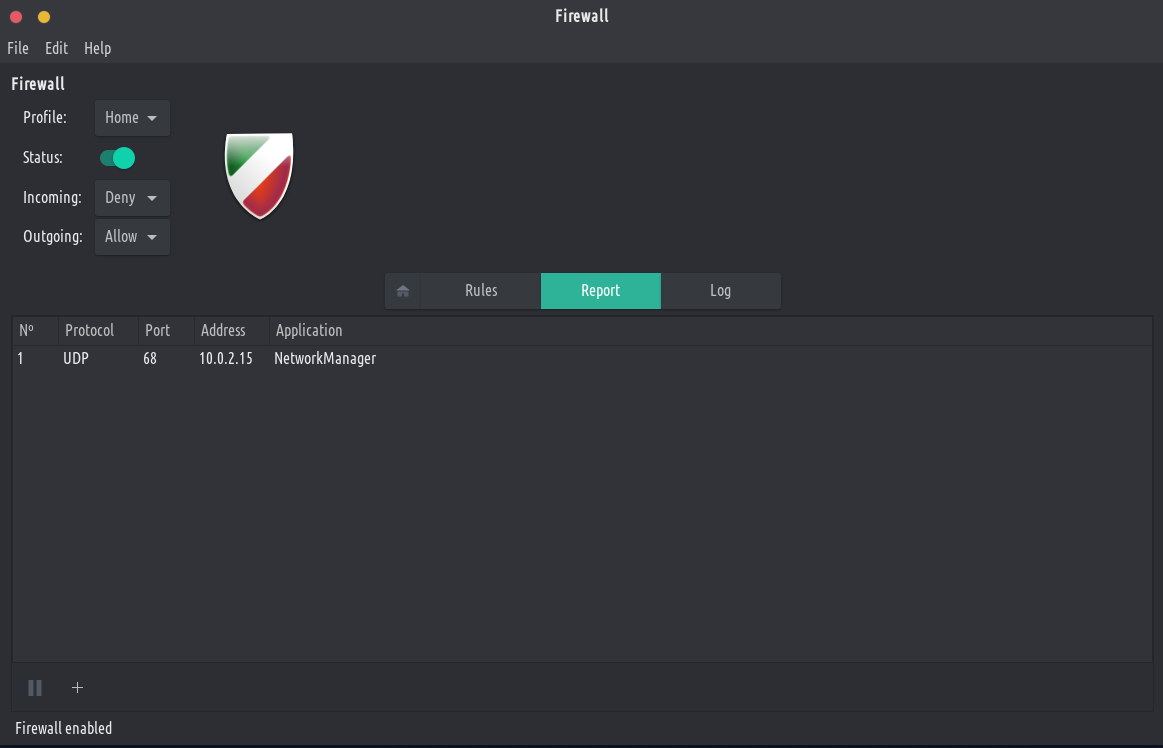Open the Profile dropdown showing Home

click(x=132, y=118)
